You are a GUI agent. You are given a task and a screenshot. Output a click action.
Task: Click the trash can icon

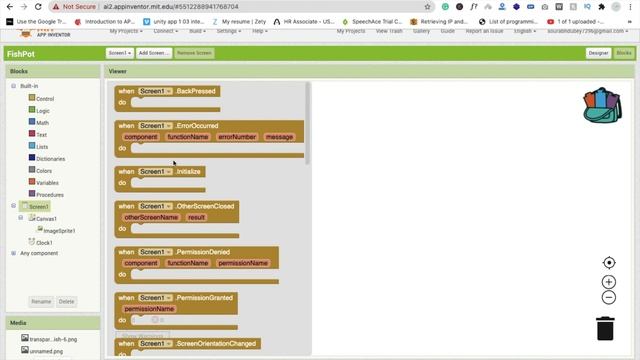pyautogui.click(x=605, y=328)
